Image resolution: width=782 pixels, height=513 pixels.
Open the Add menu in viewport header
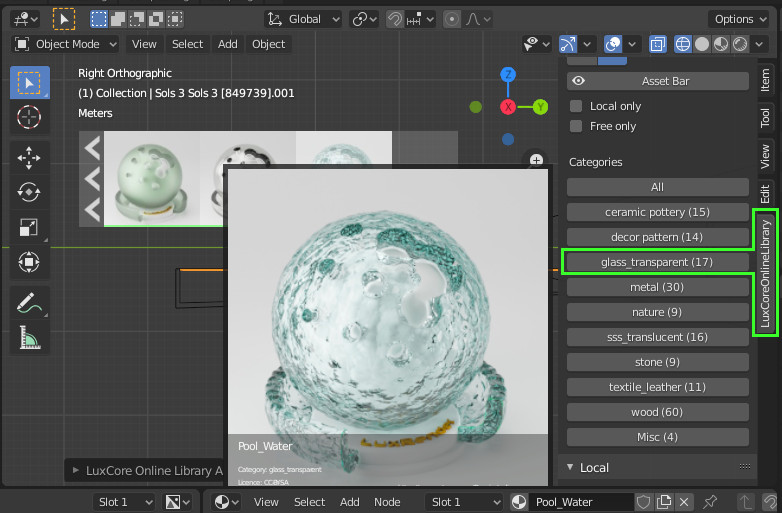[228, 44]
